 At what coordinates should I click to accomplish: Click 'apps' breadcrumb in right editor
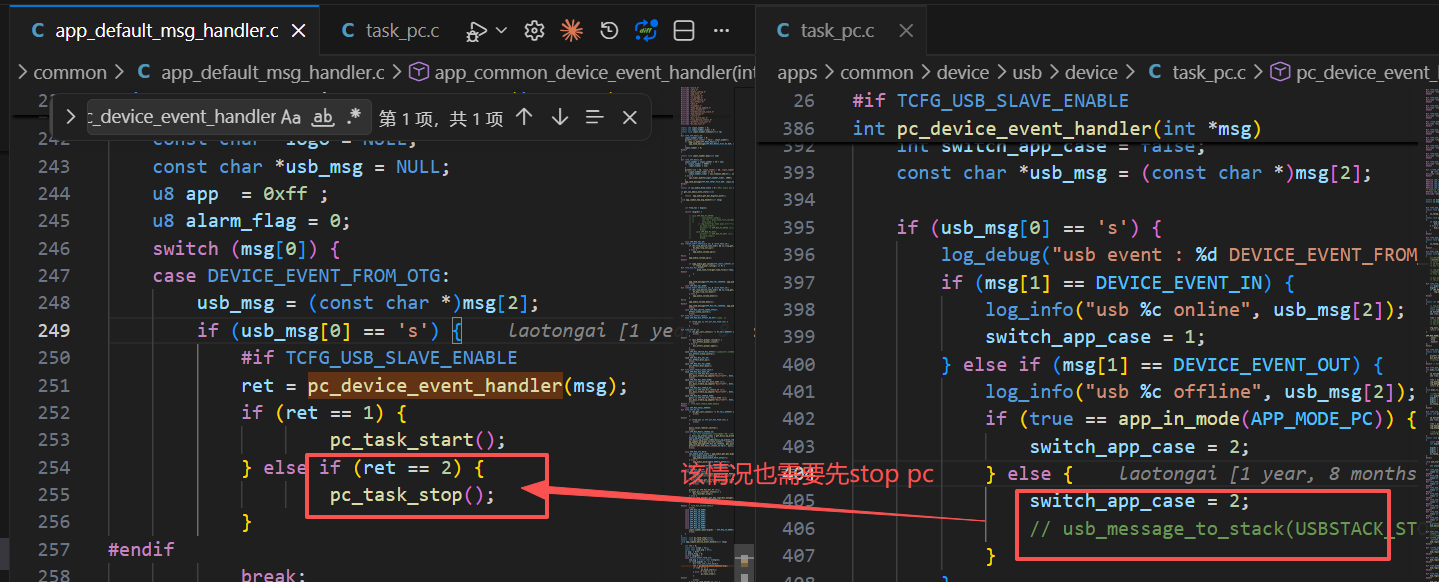tap(797, 72)
